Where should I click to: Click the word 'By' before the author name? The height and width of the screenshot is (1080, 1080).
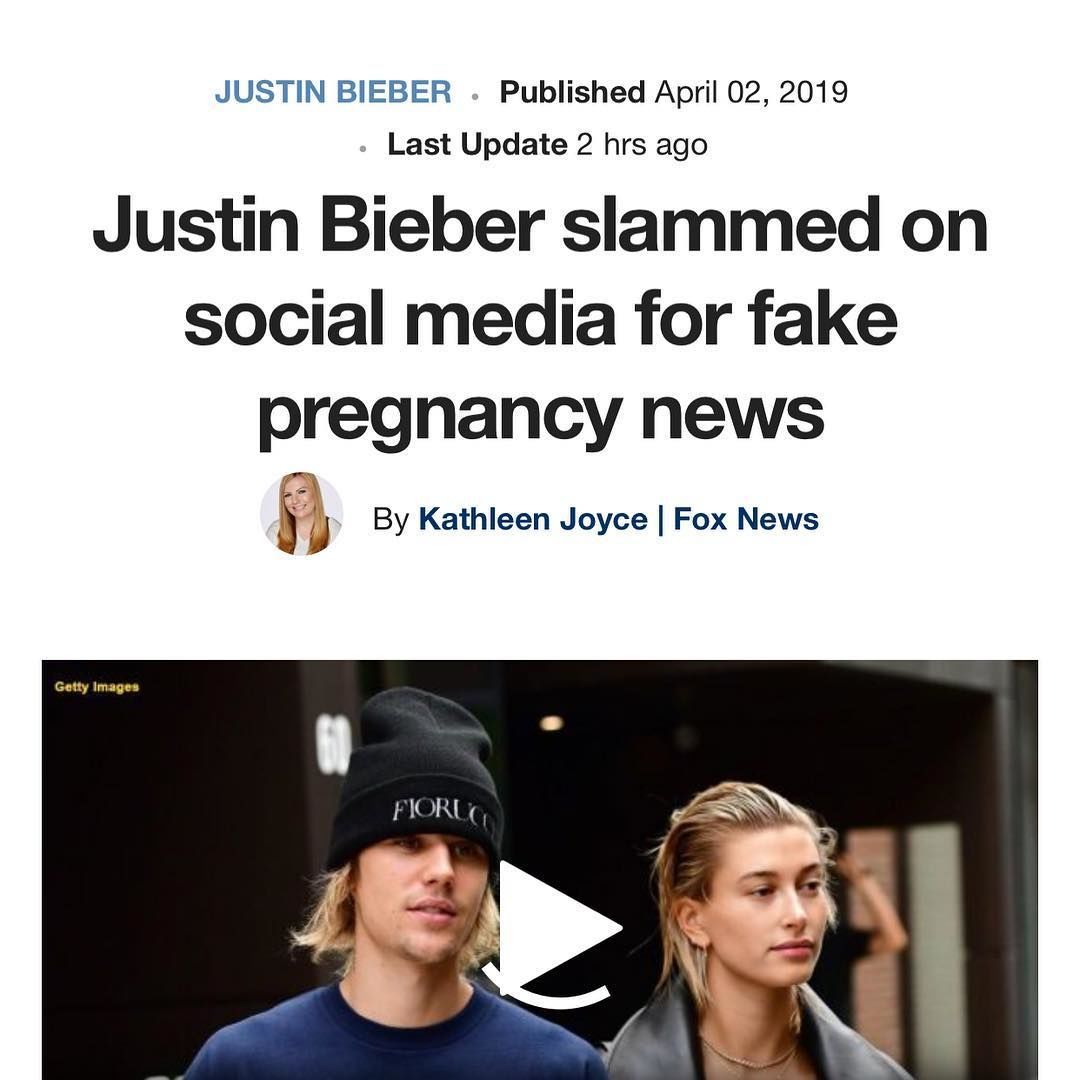point(391,519)
